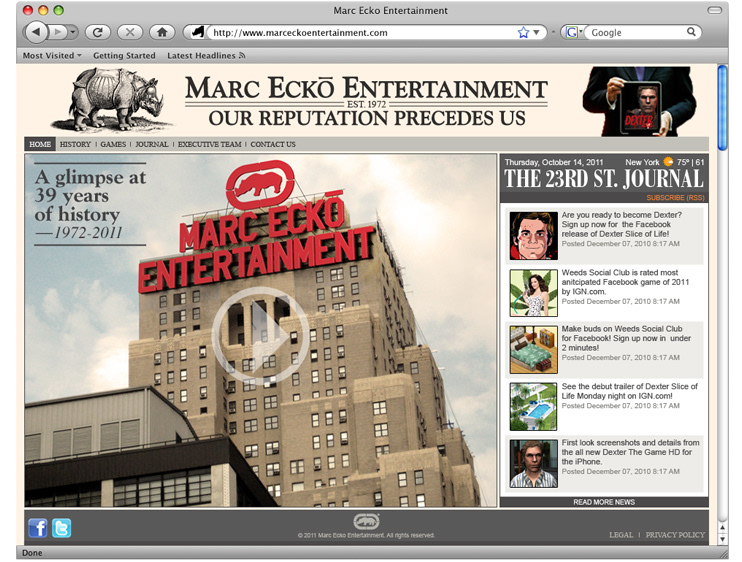Screen dimensions: 742x562
Task: Open the LEGAL footer link
Action: [621, 535]
